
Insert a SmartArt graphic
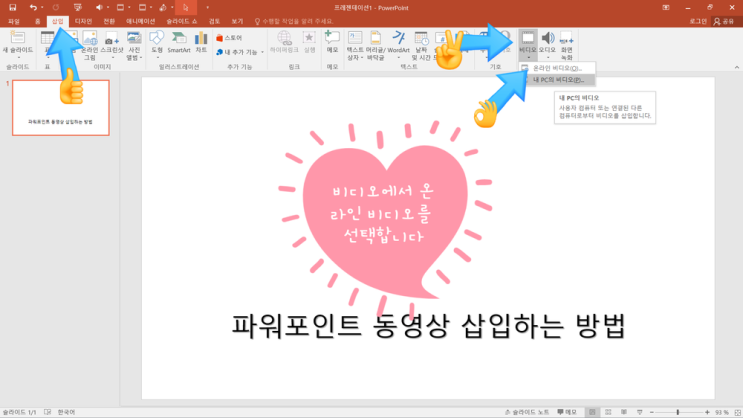click(179, 42)
